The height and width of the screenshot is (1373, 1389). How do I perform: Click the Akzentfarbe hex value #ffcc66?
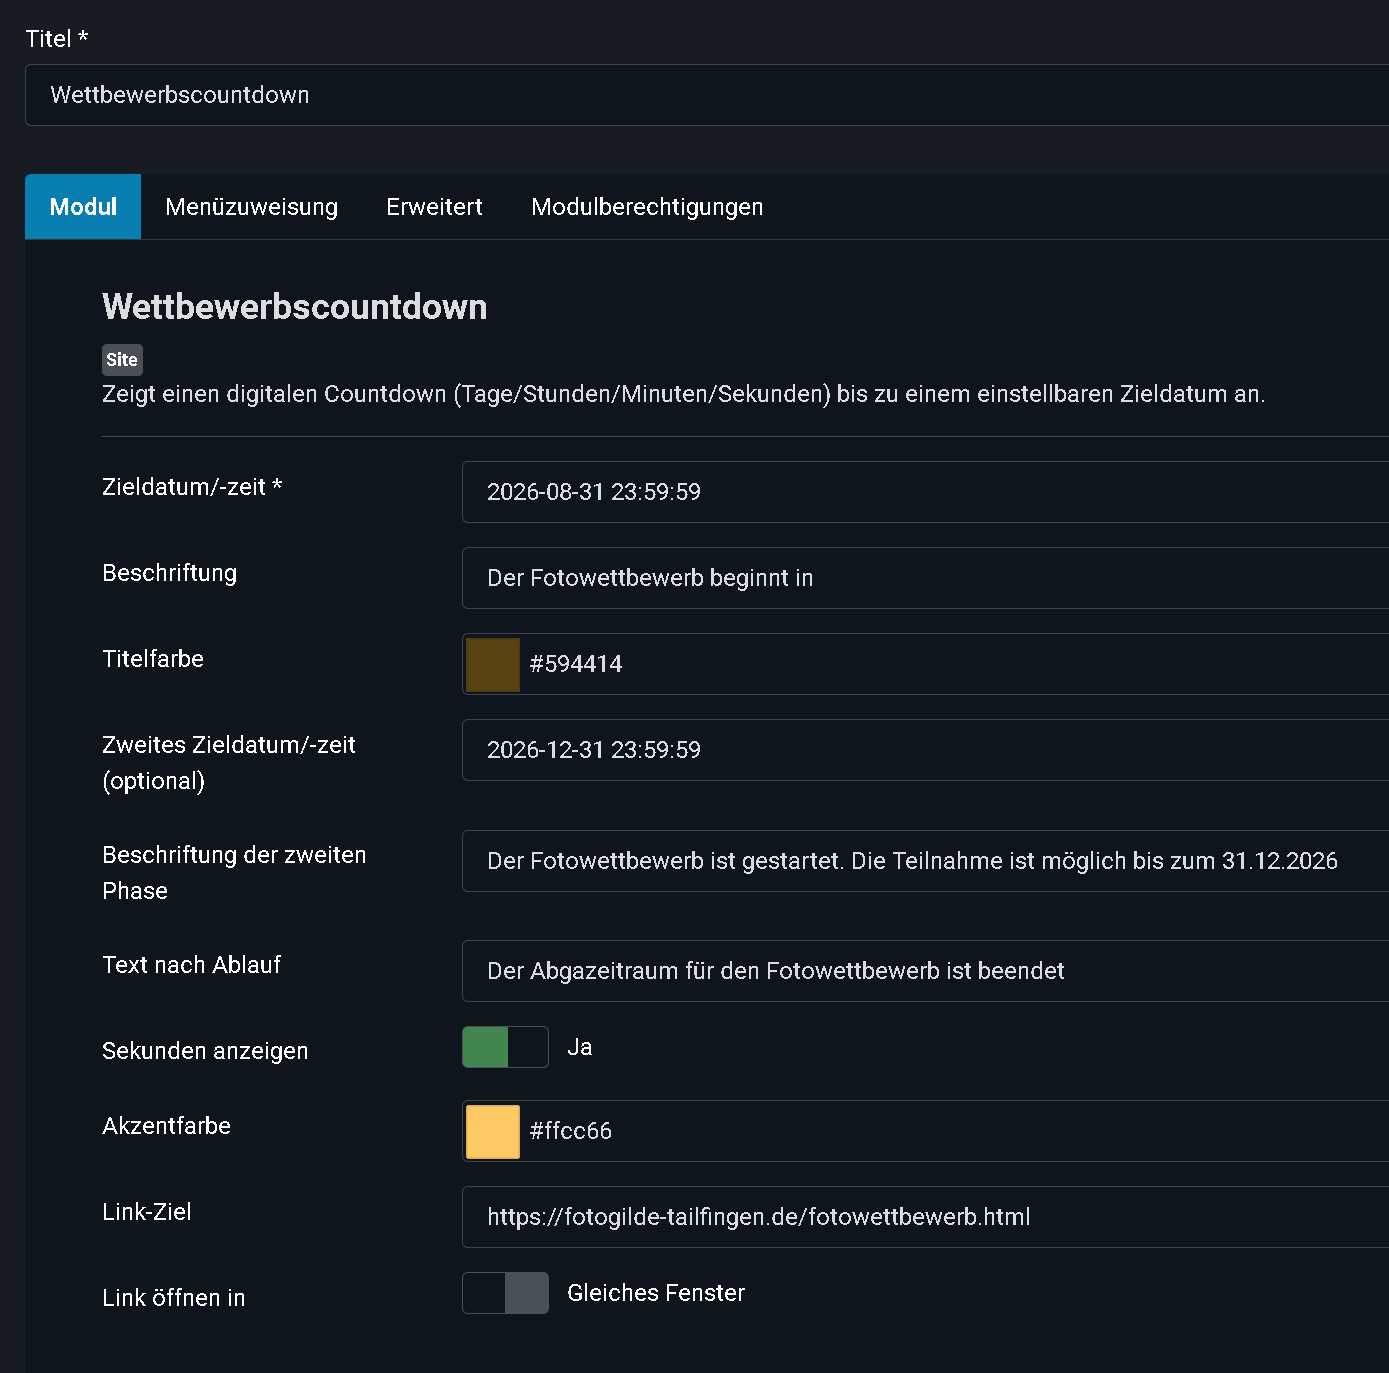(570, 1131)
